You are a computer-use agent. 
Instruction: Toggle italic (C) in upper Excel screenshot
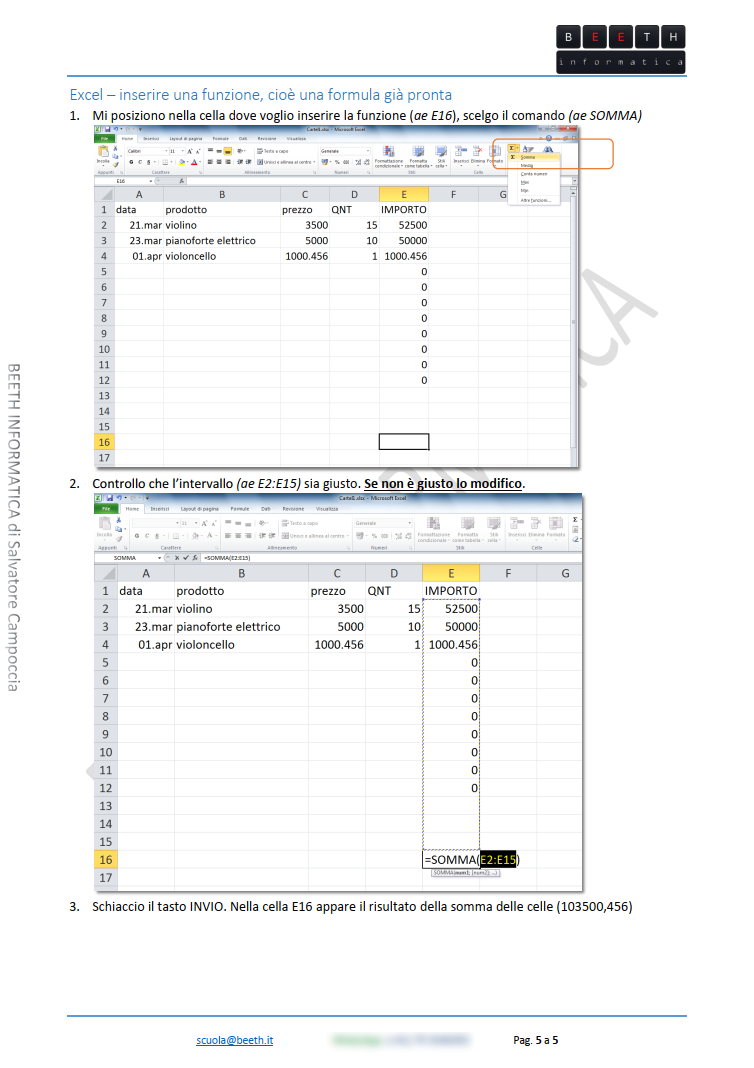pyautogui.click(x=140, y=162)
